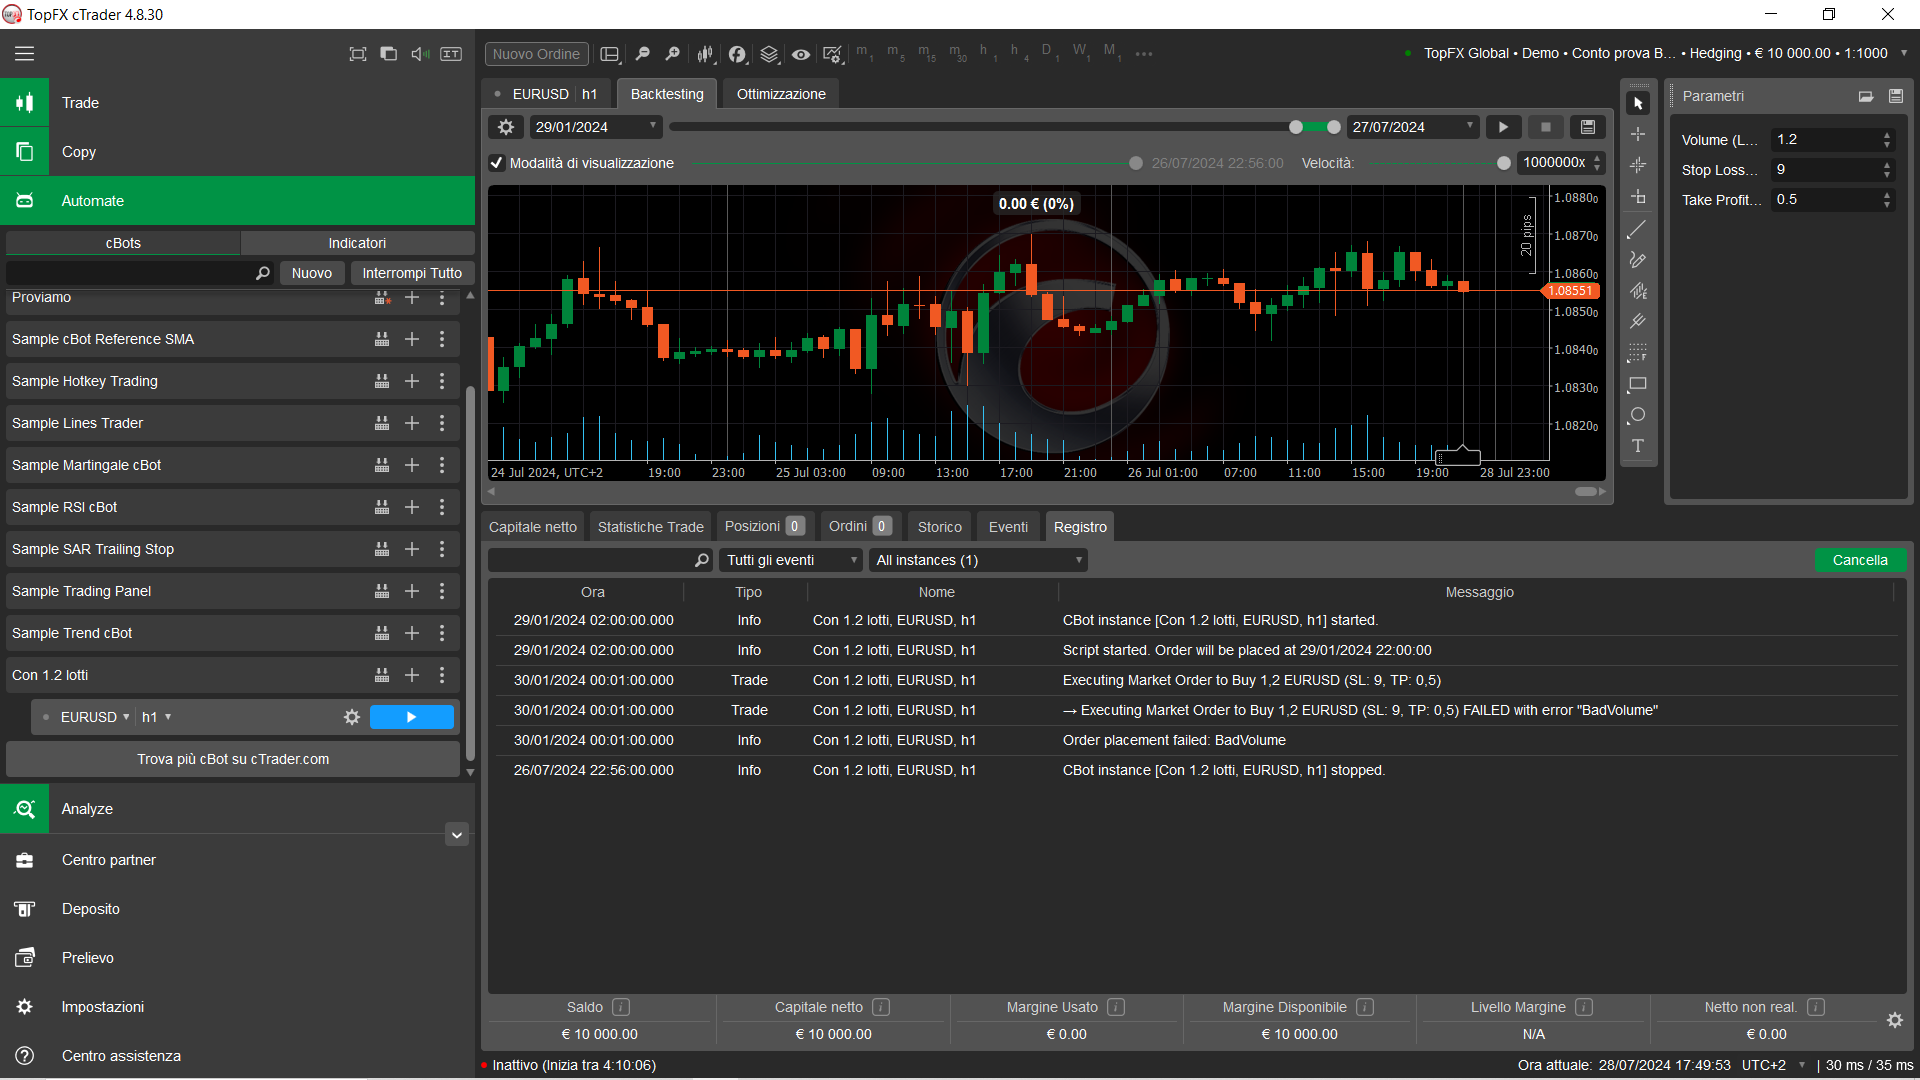Click the detach window icon
This screenshot has height=1080, width=1920.
click(x=389, y=54)
